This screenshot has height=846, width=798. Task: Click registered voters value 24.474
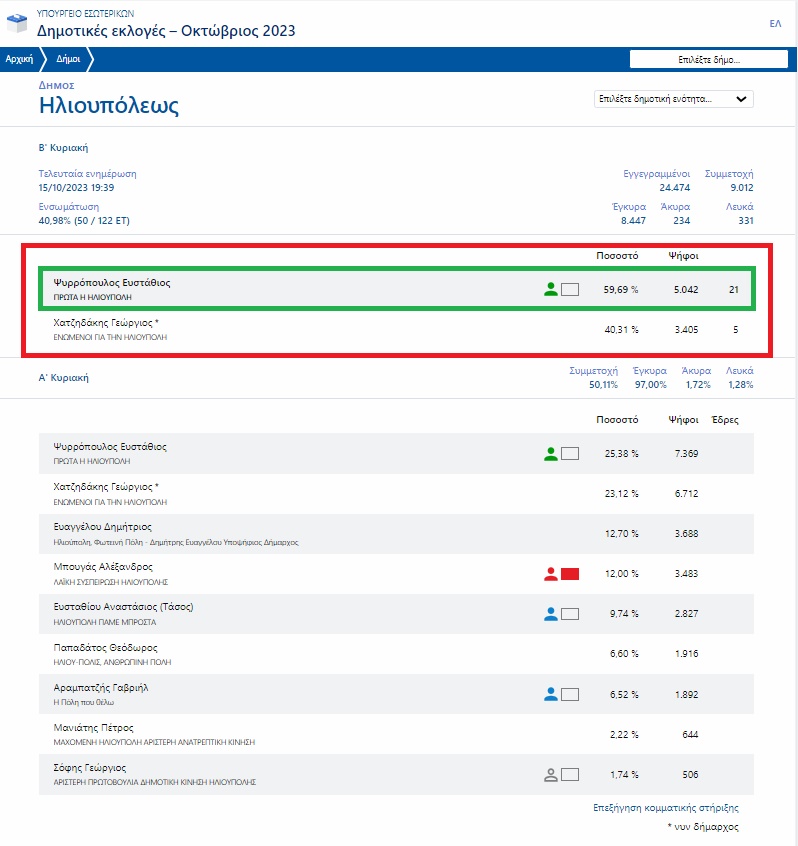[x=674, y=188]
